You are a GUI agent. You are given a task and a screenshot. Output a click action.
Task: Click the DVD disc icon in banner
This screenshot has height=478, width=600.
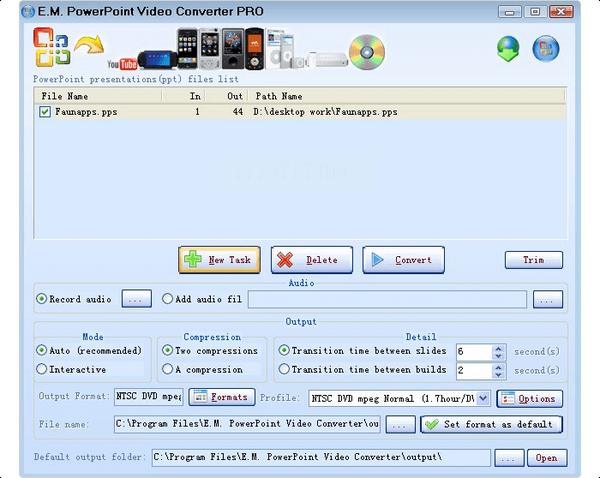(x=368, y=51)
